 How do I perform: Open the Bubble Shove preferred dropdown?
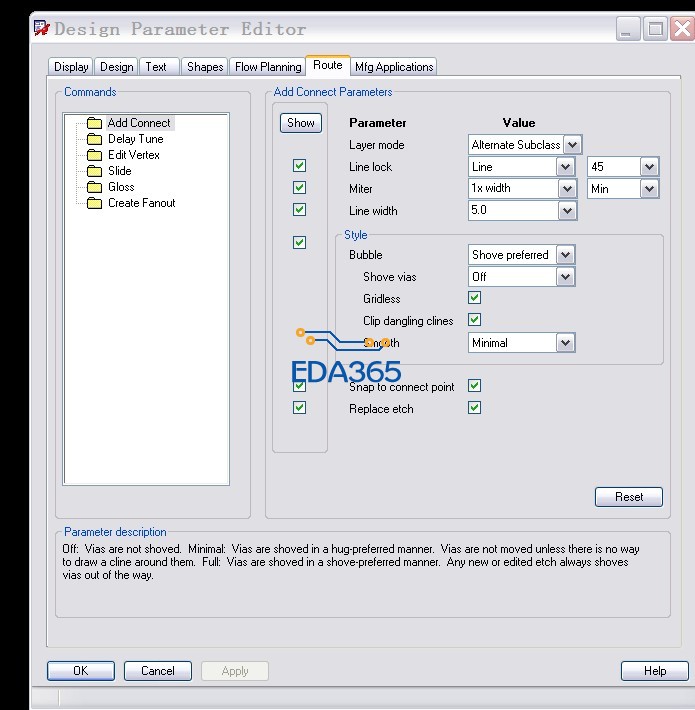(x=566, y=255)
